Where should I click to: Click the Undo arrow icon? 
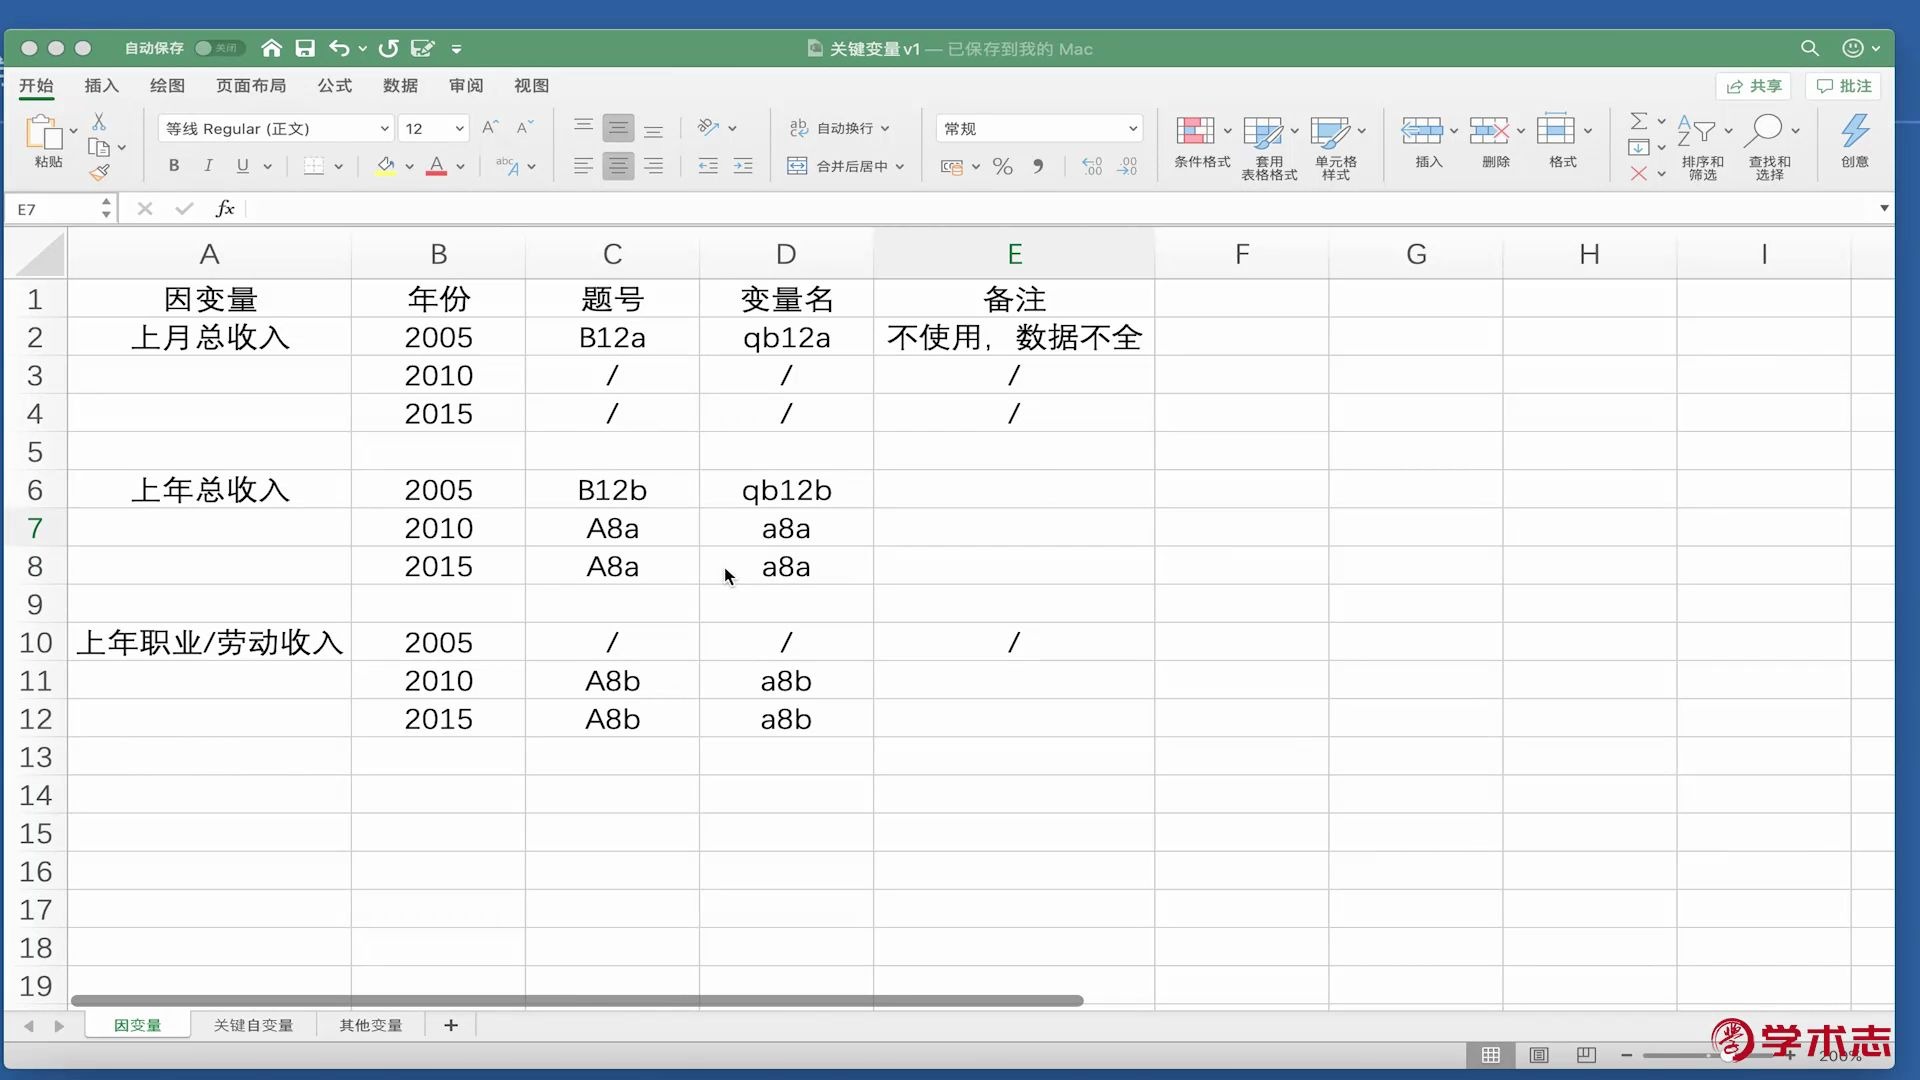click(x=339, y=48)
